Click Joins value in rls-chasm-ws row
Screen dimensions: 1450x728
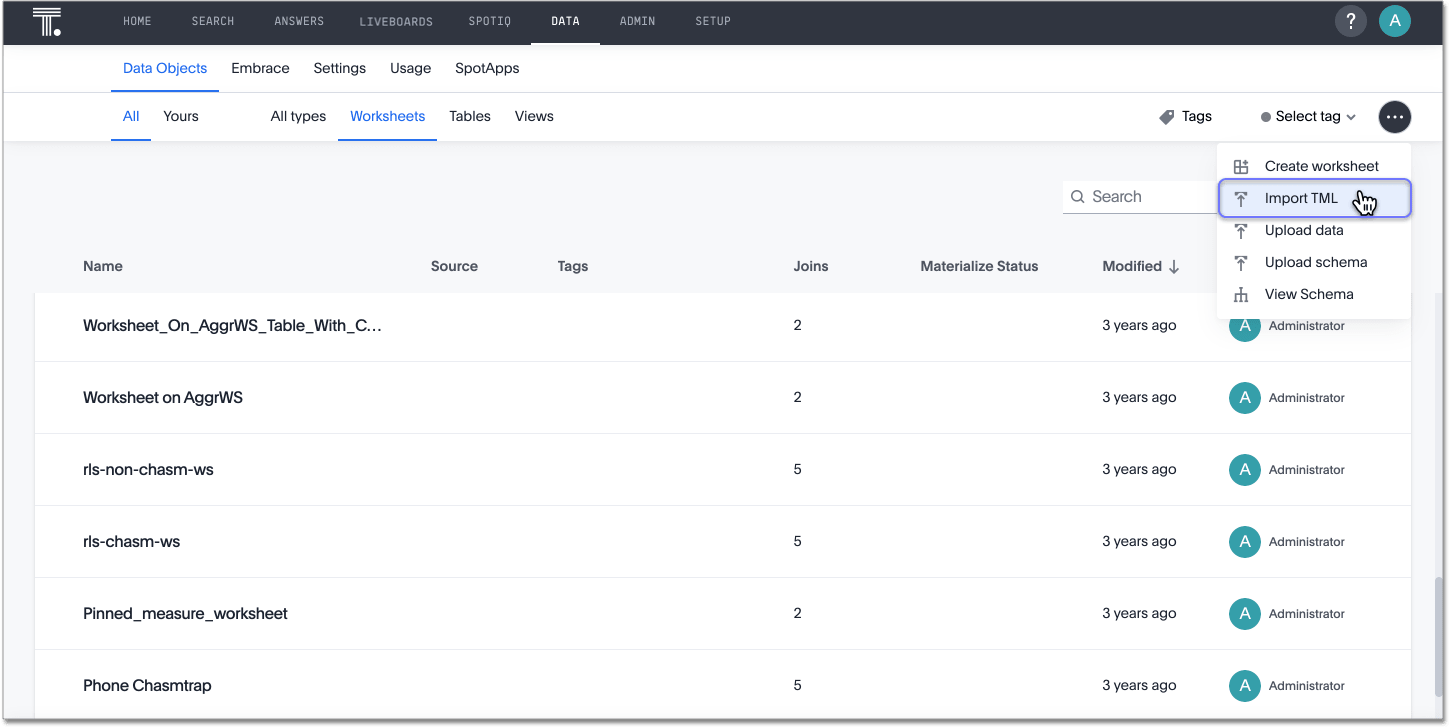point(797,542)
